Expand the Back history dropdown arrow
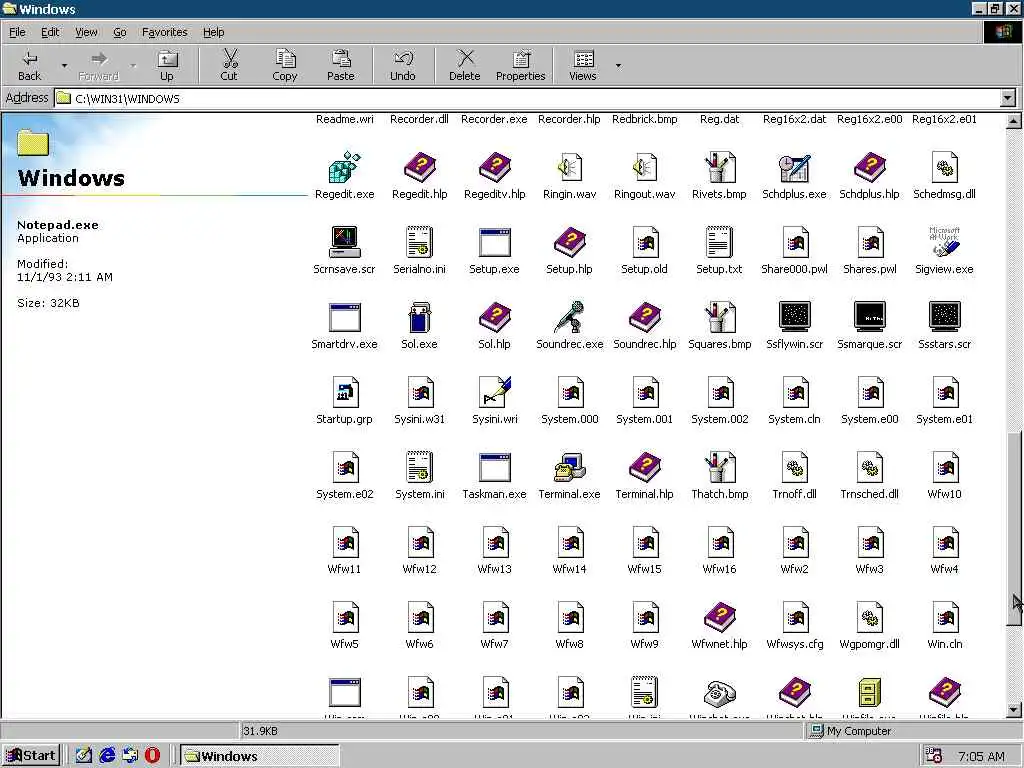The image size is (1024, 768). click(x=64, y=65)
